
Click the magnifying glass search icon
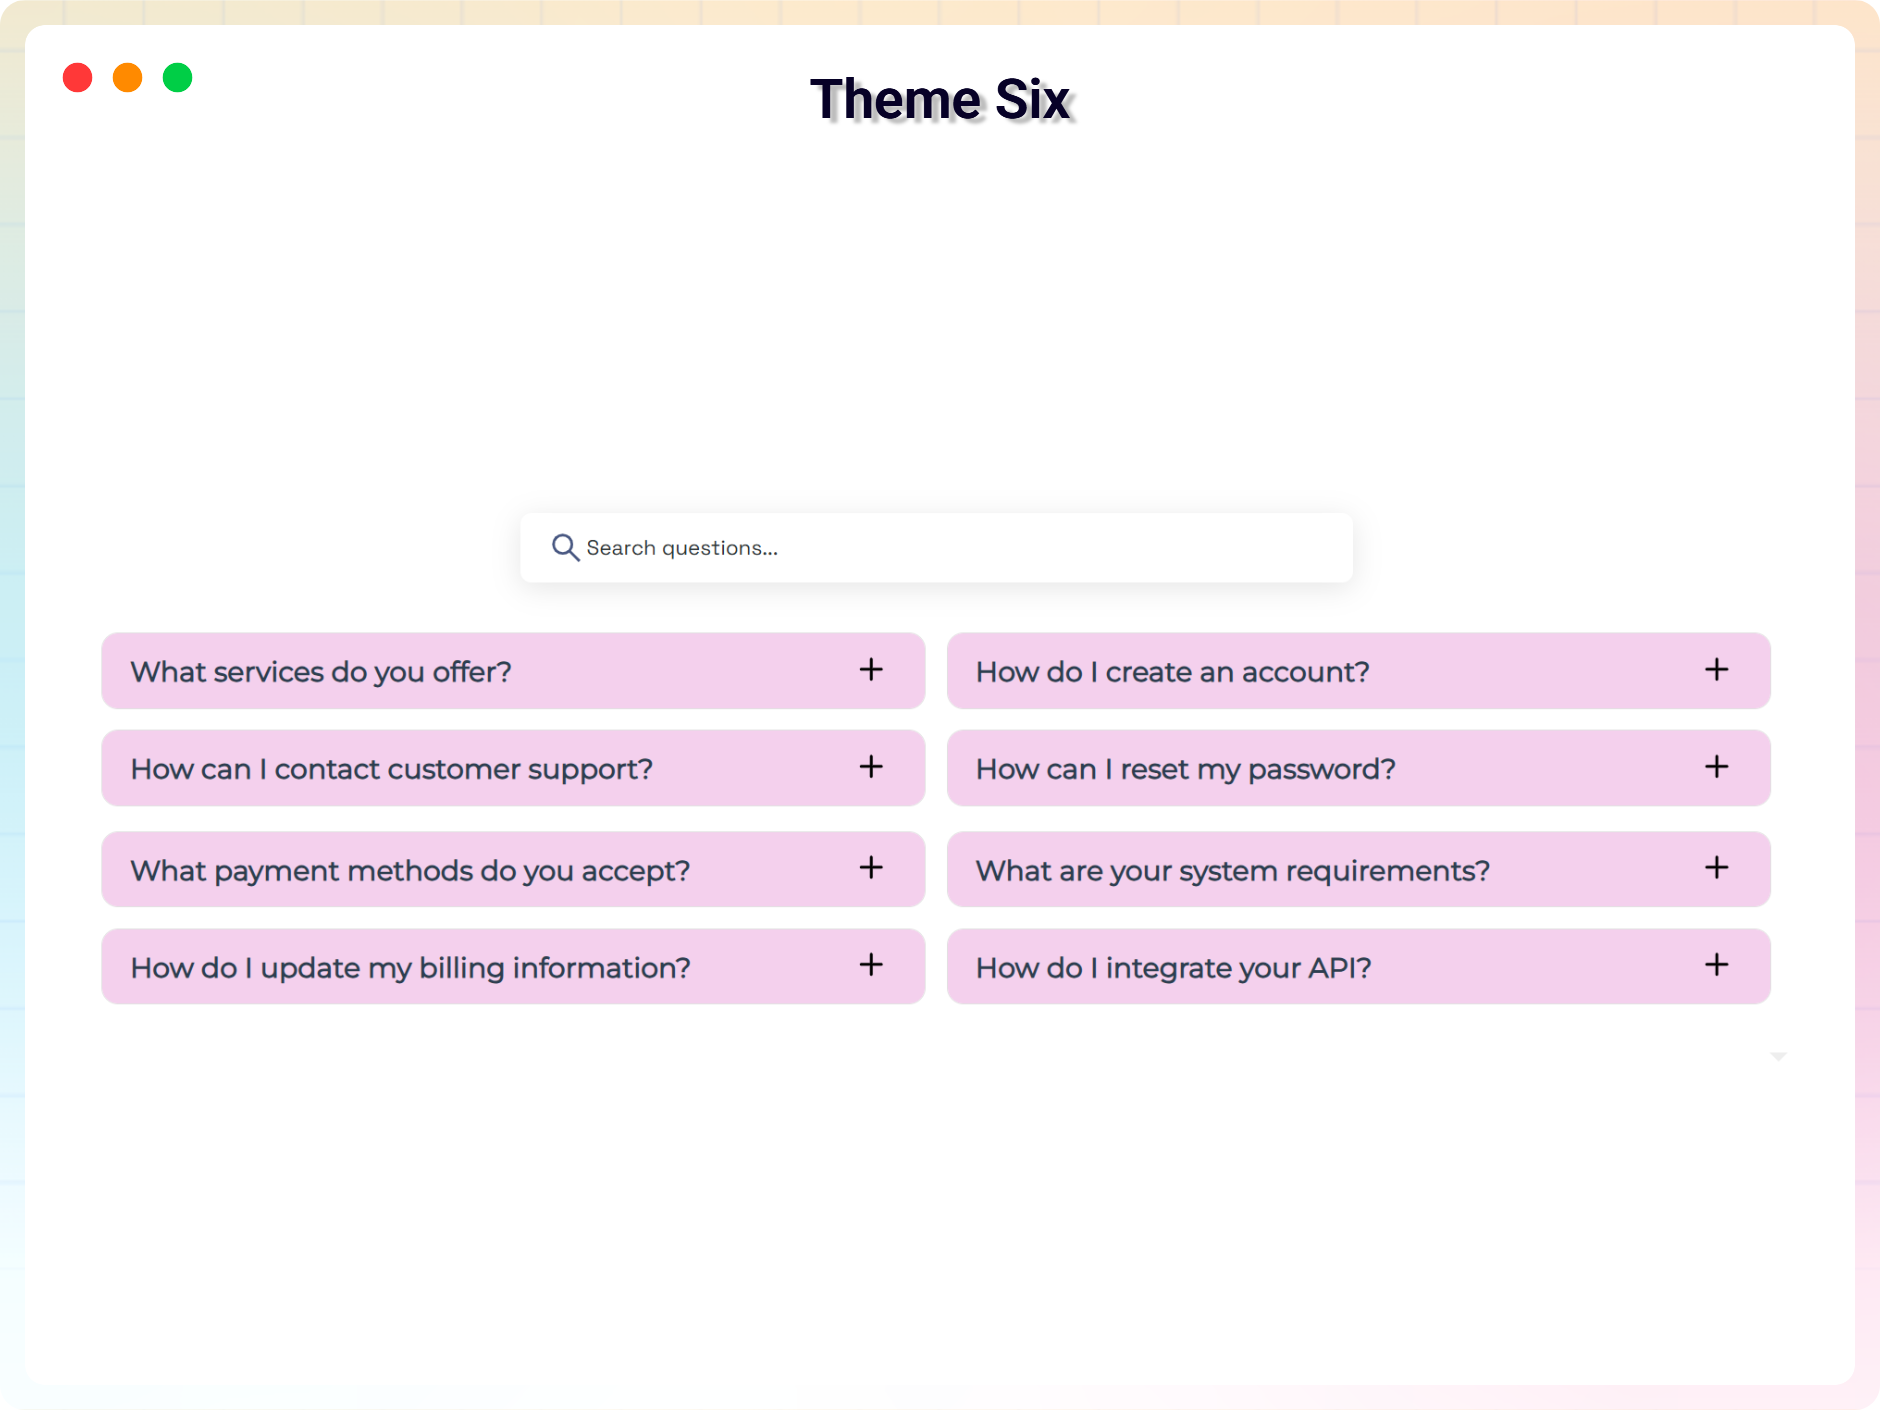(565, 547)
